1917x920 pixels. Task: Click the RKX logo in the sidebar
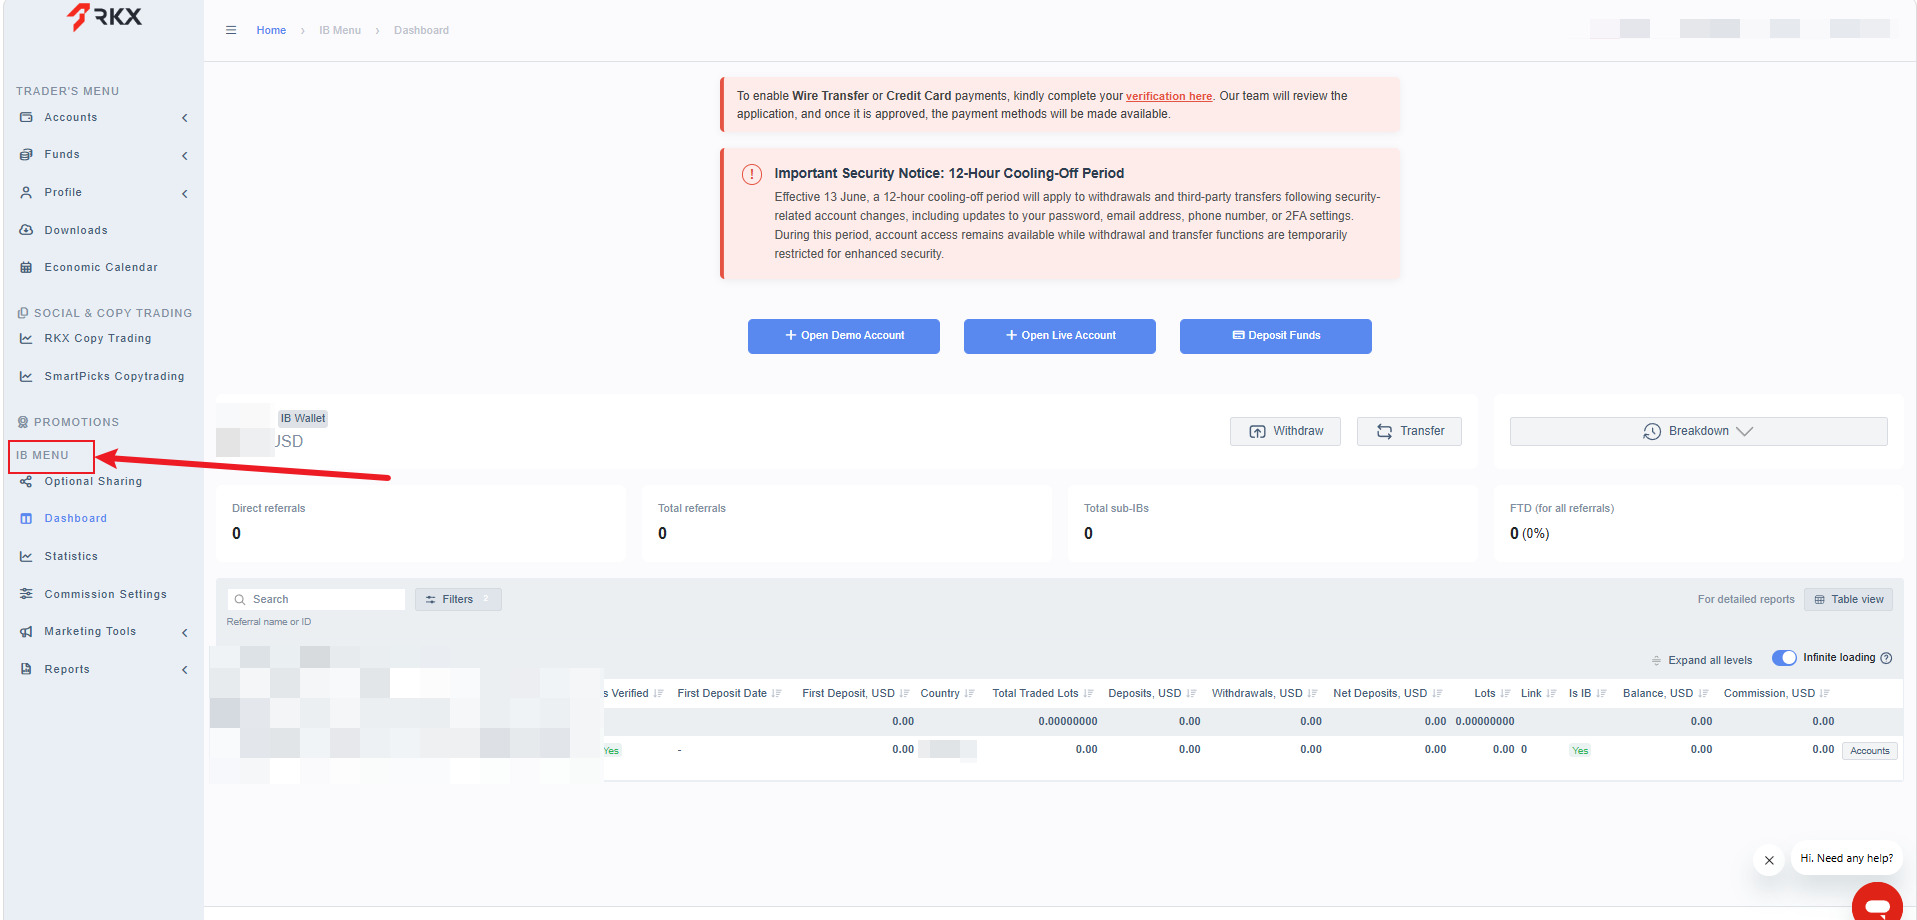tap(105, 17)
